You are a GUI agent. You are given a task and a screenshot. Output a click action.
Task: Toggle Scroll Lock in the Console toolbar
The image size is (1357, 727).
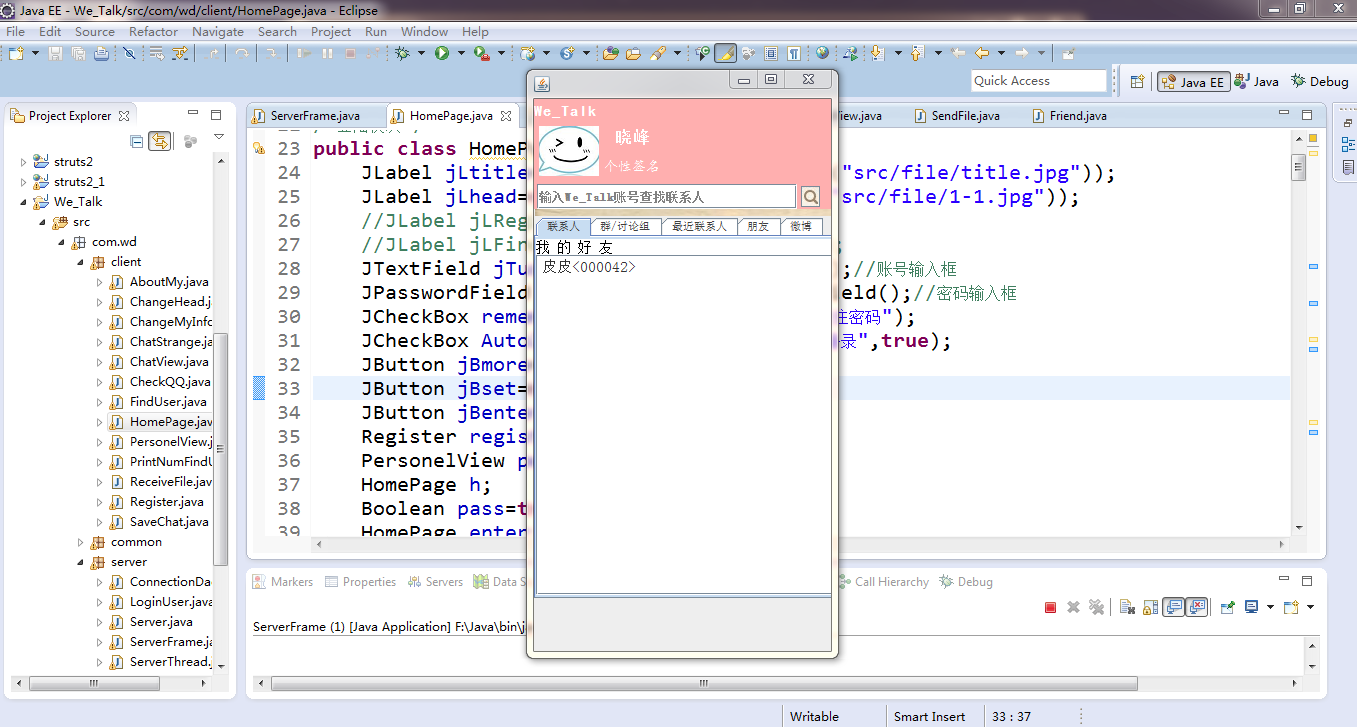(x=1150, y=607)
